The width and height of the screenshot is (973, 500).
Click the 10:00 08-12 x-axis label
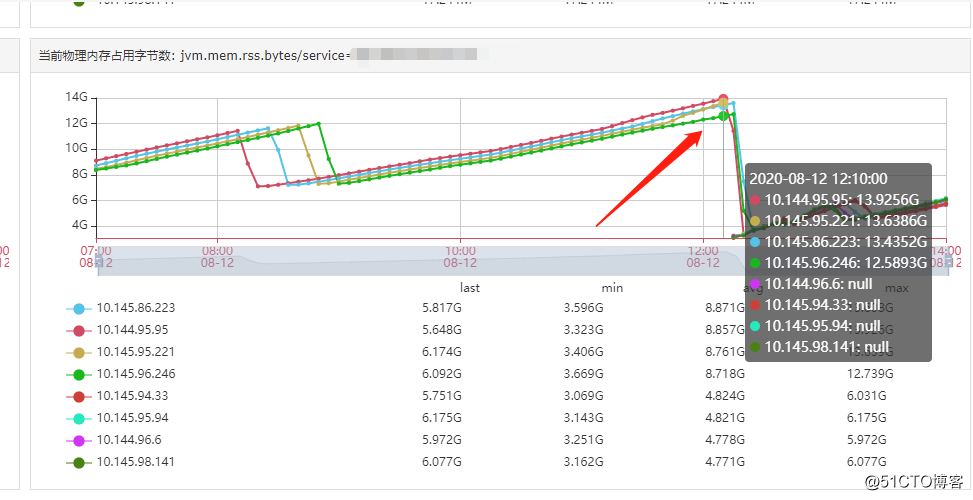460,257
